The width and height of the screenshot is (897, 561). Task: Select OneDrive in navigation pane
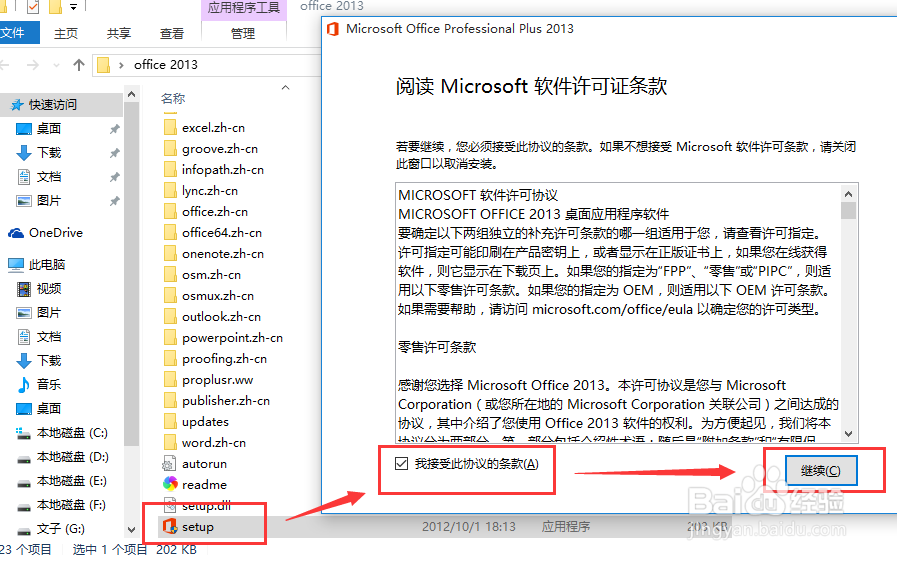56,233
